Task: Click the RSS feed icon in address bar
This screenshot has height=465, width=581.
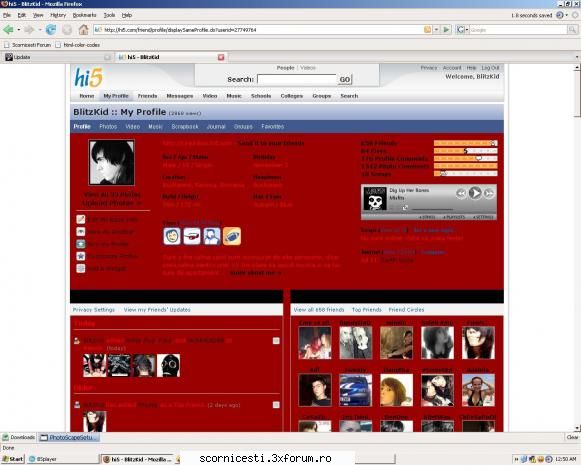Action: 427,30
